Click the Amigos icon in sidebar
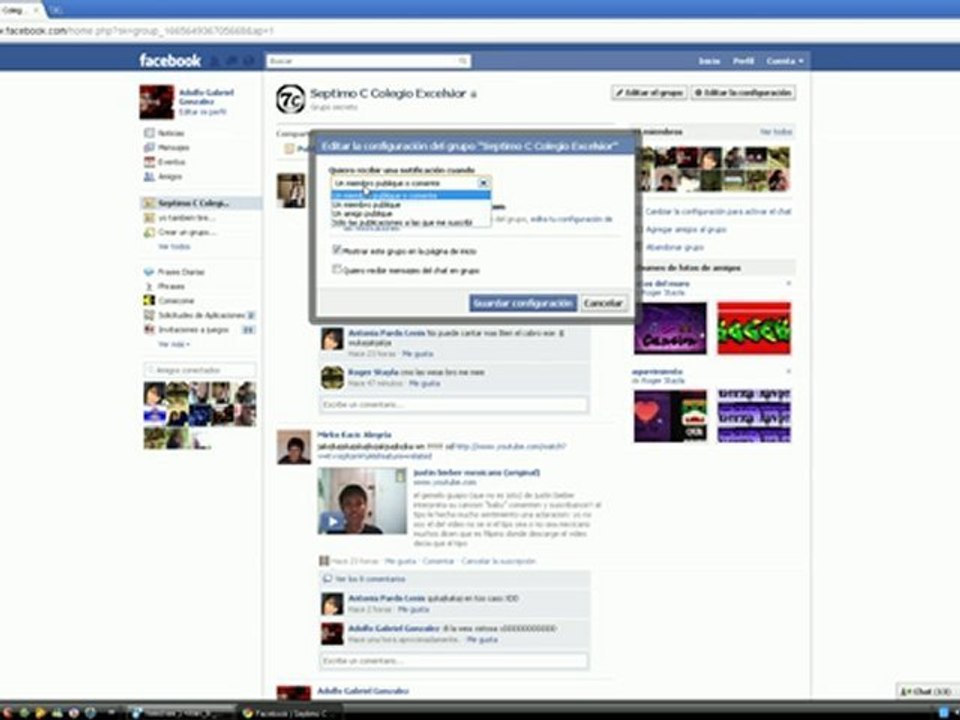960x720 pixels. [149, 177]
